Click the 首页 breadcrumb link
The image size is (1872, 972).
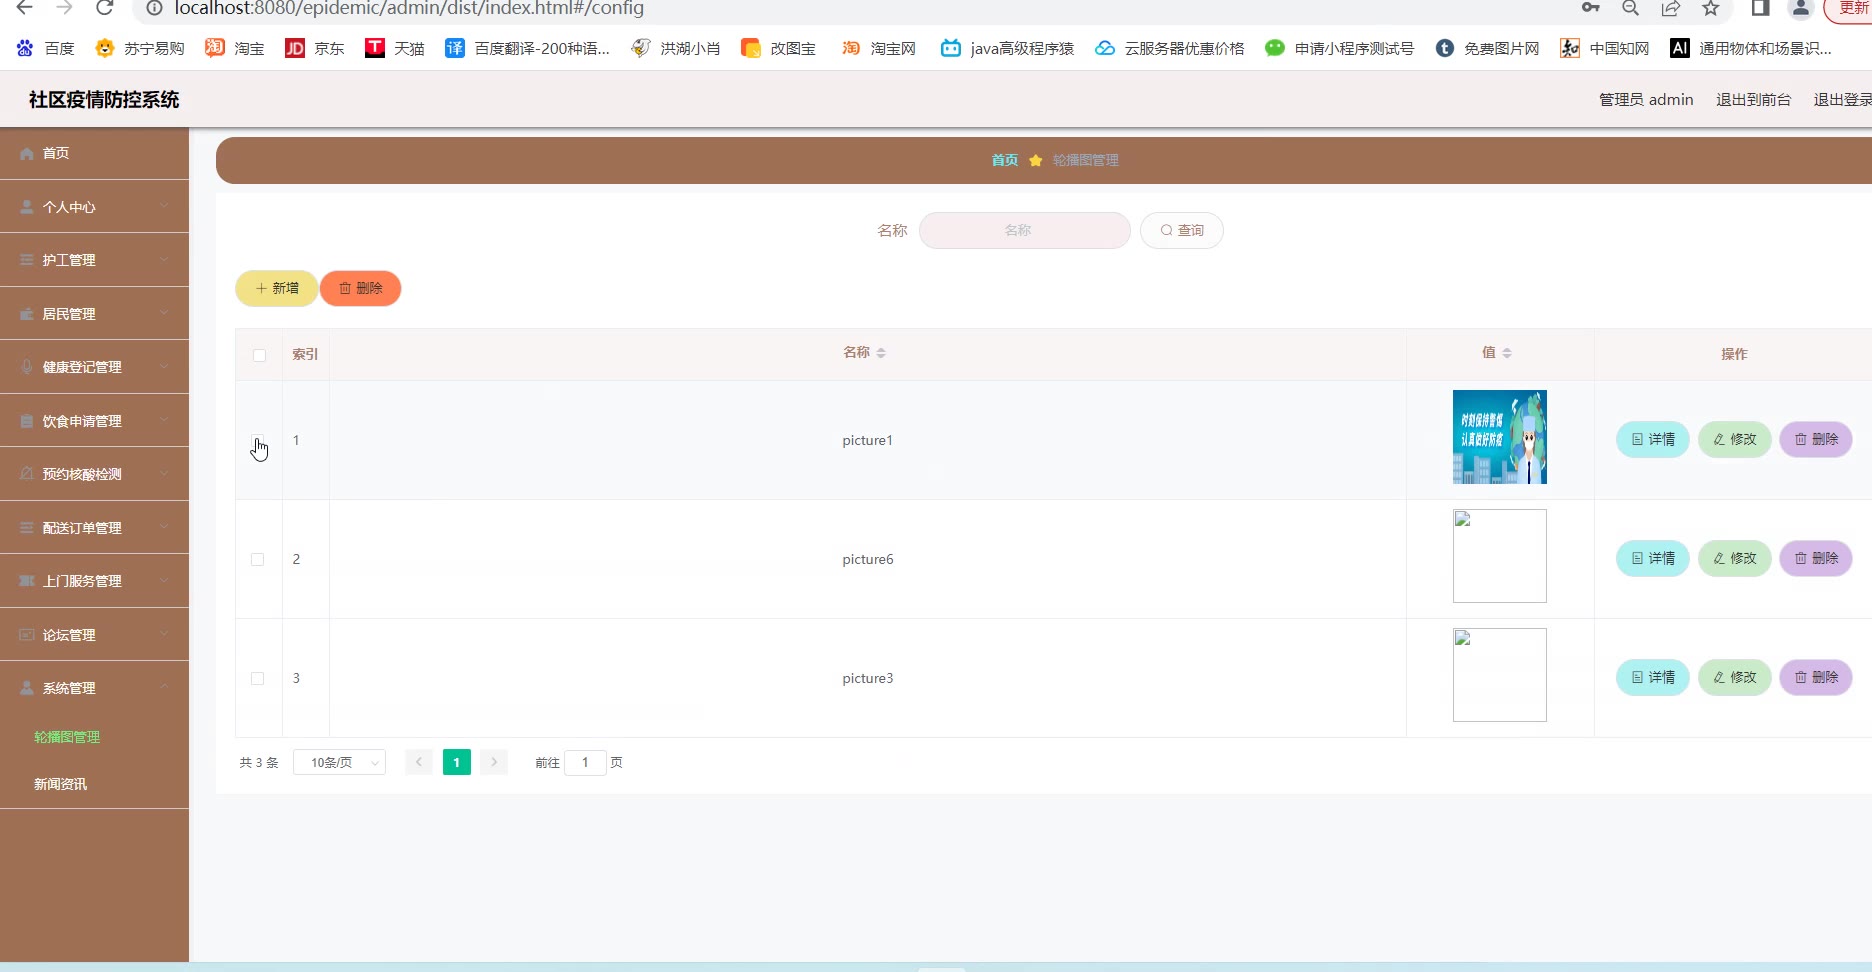click(1005, 160)
